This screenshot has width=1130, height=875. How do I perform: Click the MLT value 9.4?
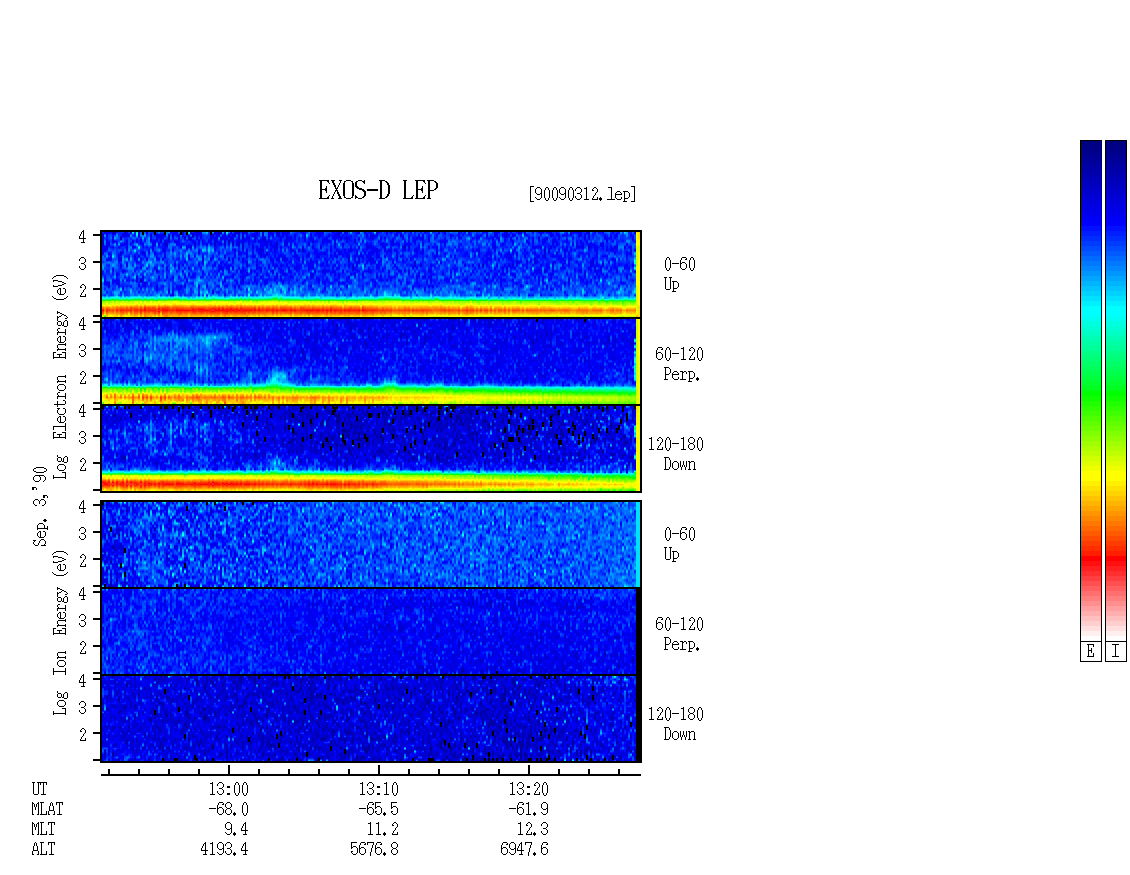236,830
